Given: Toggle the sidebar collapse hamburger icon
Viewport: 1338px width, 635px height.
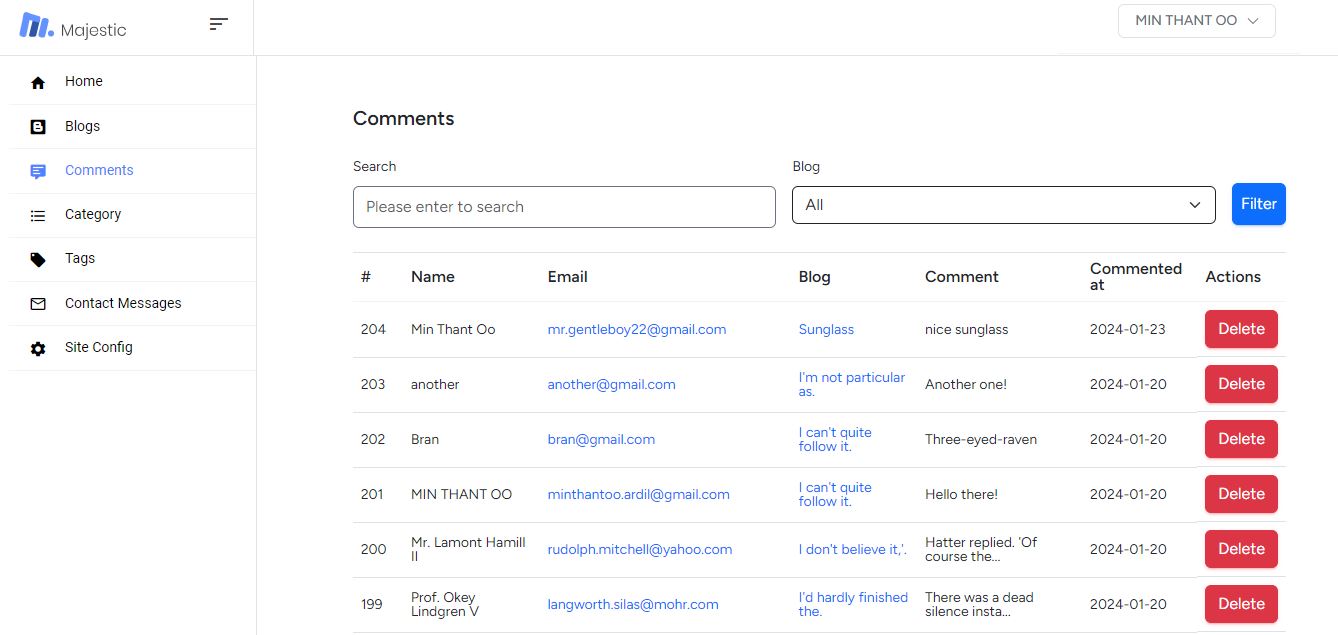Looking at the screenshot, I should [x=219, y=24].
